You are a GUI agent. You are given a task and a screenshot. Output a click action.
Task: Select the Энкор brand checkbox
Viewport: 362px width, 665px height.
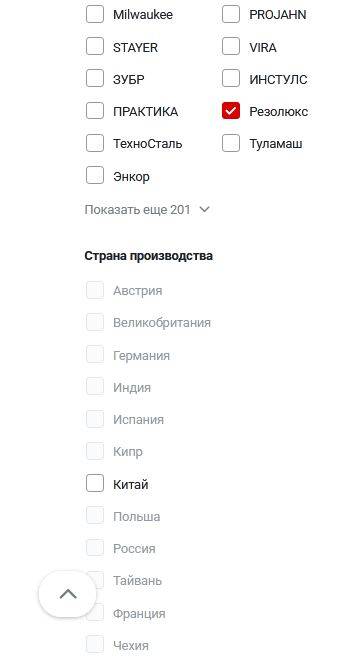[x=95, y=176]
